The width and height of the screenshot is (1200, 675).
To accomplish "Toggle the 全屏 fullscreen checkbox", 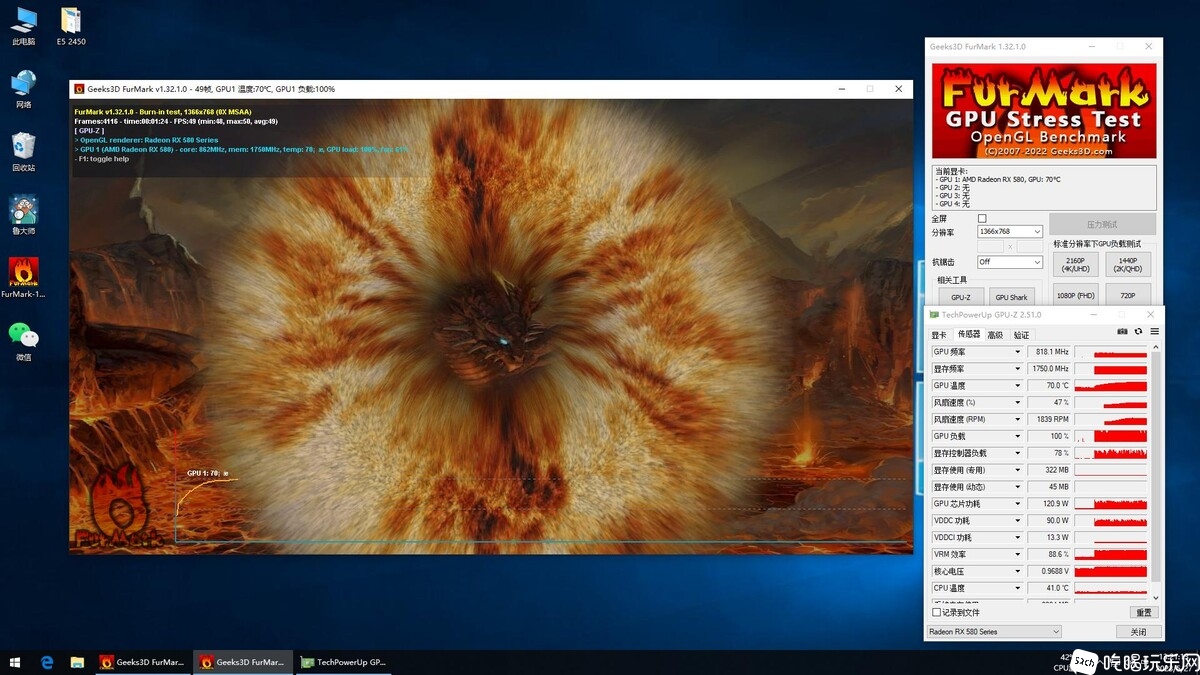I will [982, 218].
